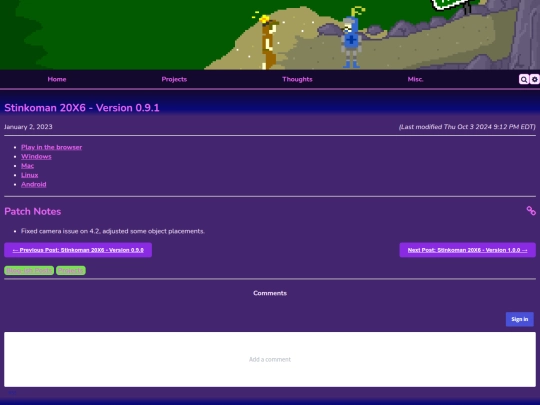Click the 'January 2, 2023' date
The image size is (540, 405).
coord(28,127)
